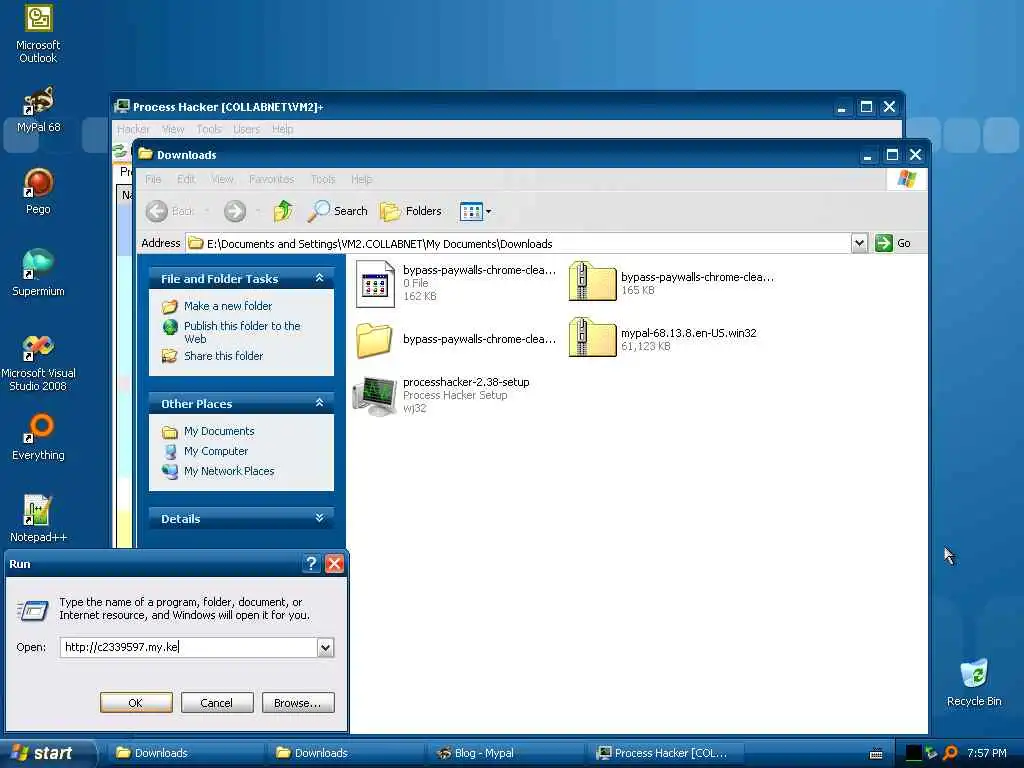Click the on-screen keyboard tray icon
Screen dimensions: 1024x768
(x=876, y=754)
